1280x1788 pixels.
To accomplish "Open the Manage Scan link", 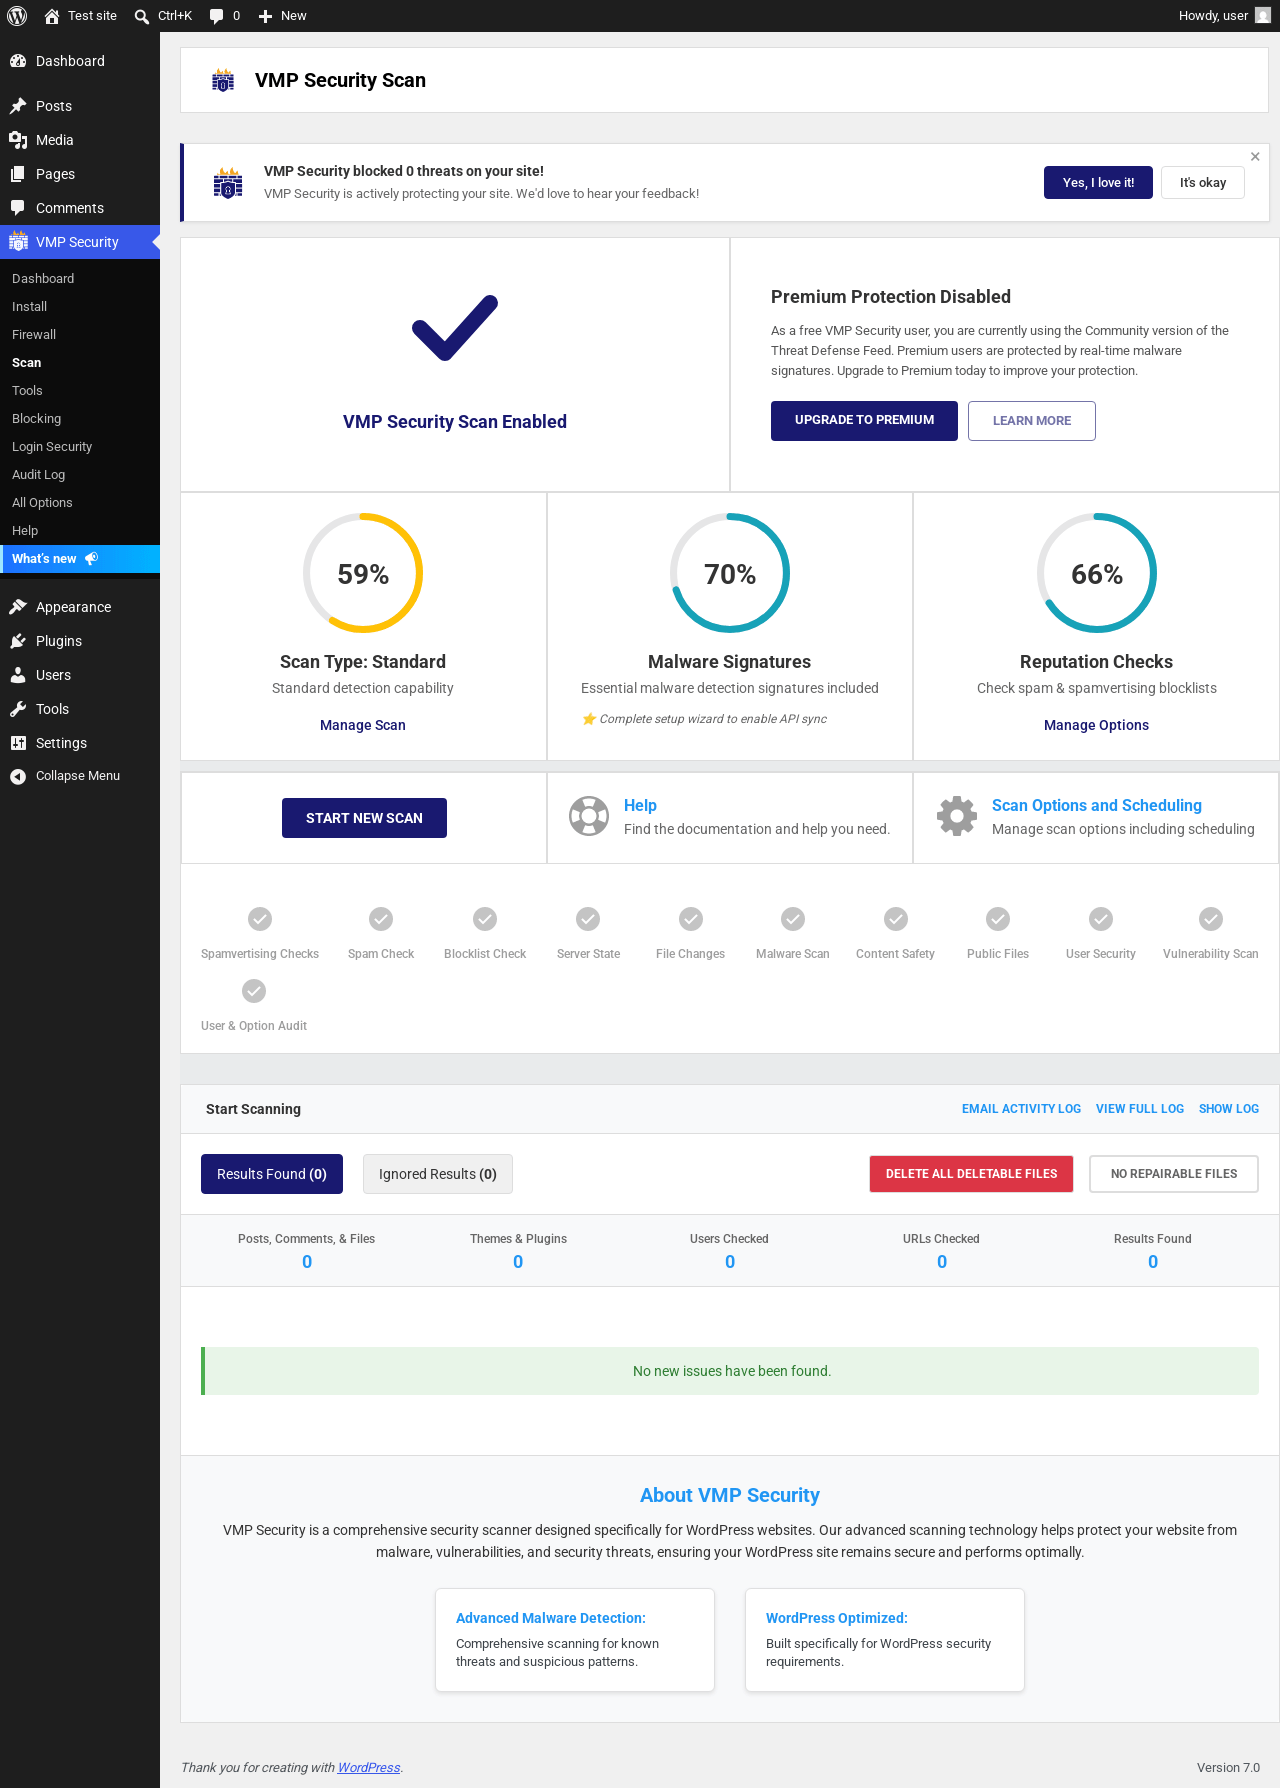I will tap(363, 725).
